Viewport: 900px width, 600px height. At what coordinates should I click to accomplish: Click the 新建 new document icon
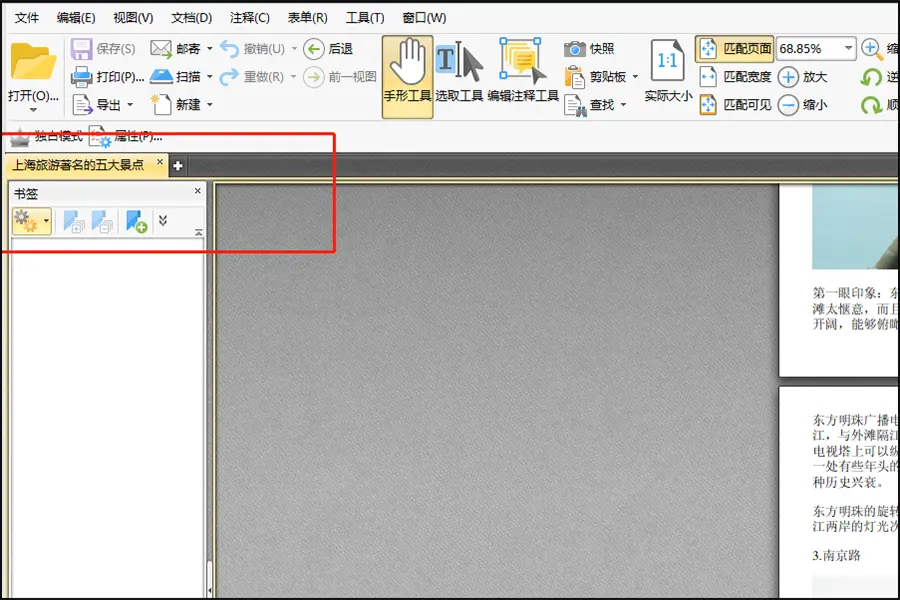click(x=161, y=104)
